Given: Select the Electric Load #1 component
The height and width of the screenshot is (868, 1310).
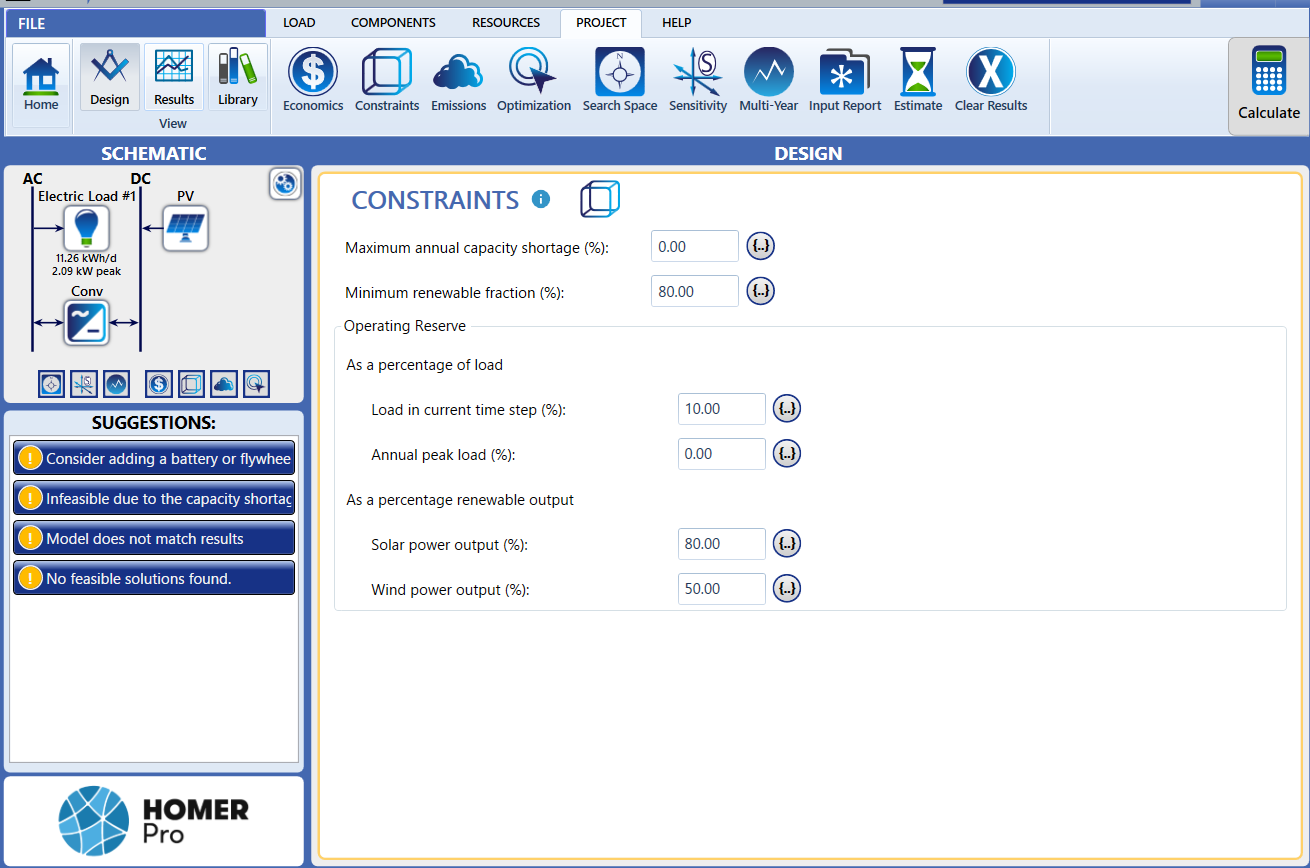Looking at the screenshot, I should [x=87, y=228].
